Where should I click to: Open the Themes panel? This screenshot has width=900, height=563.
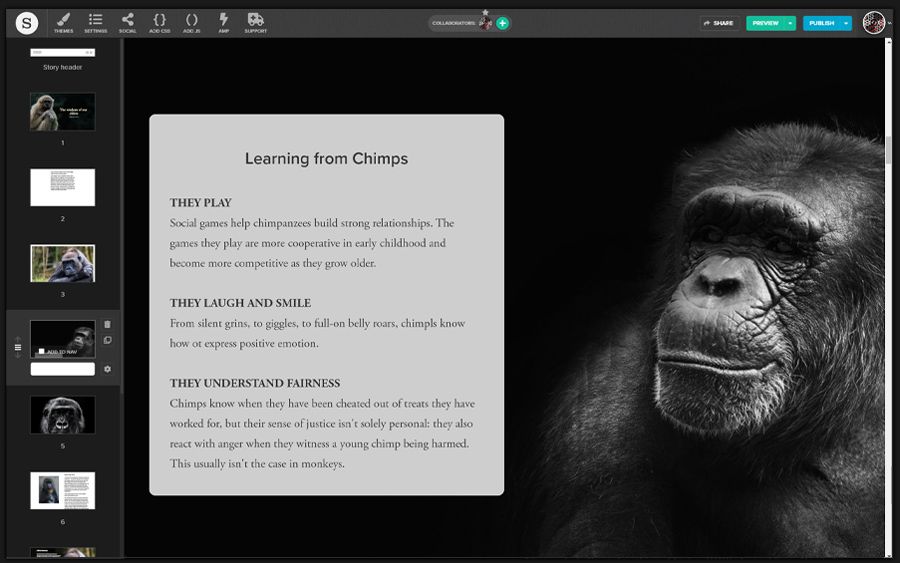coord(63,22)
